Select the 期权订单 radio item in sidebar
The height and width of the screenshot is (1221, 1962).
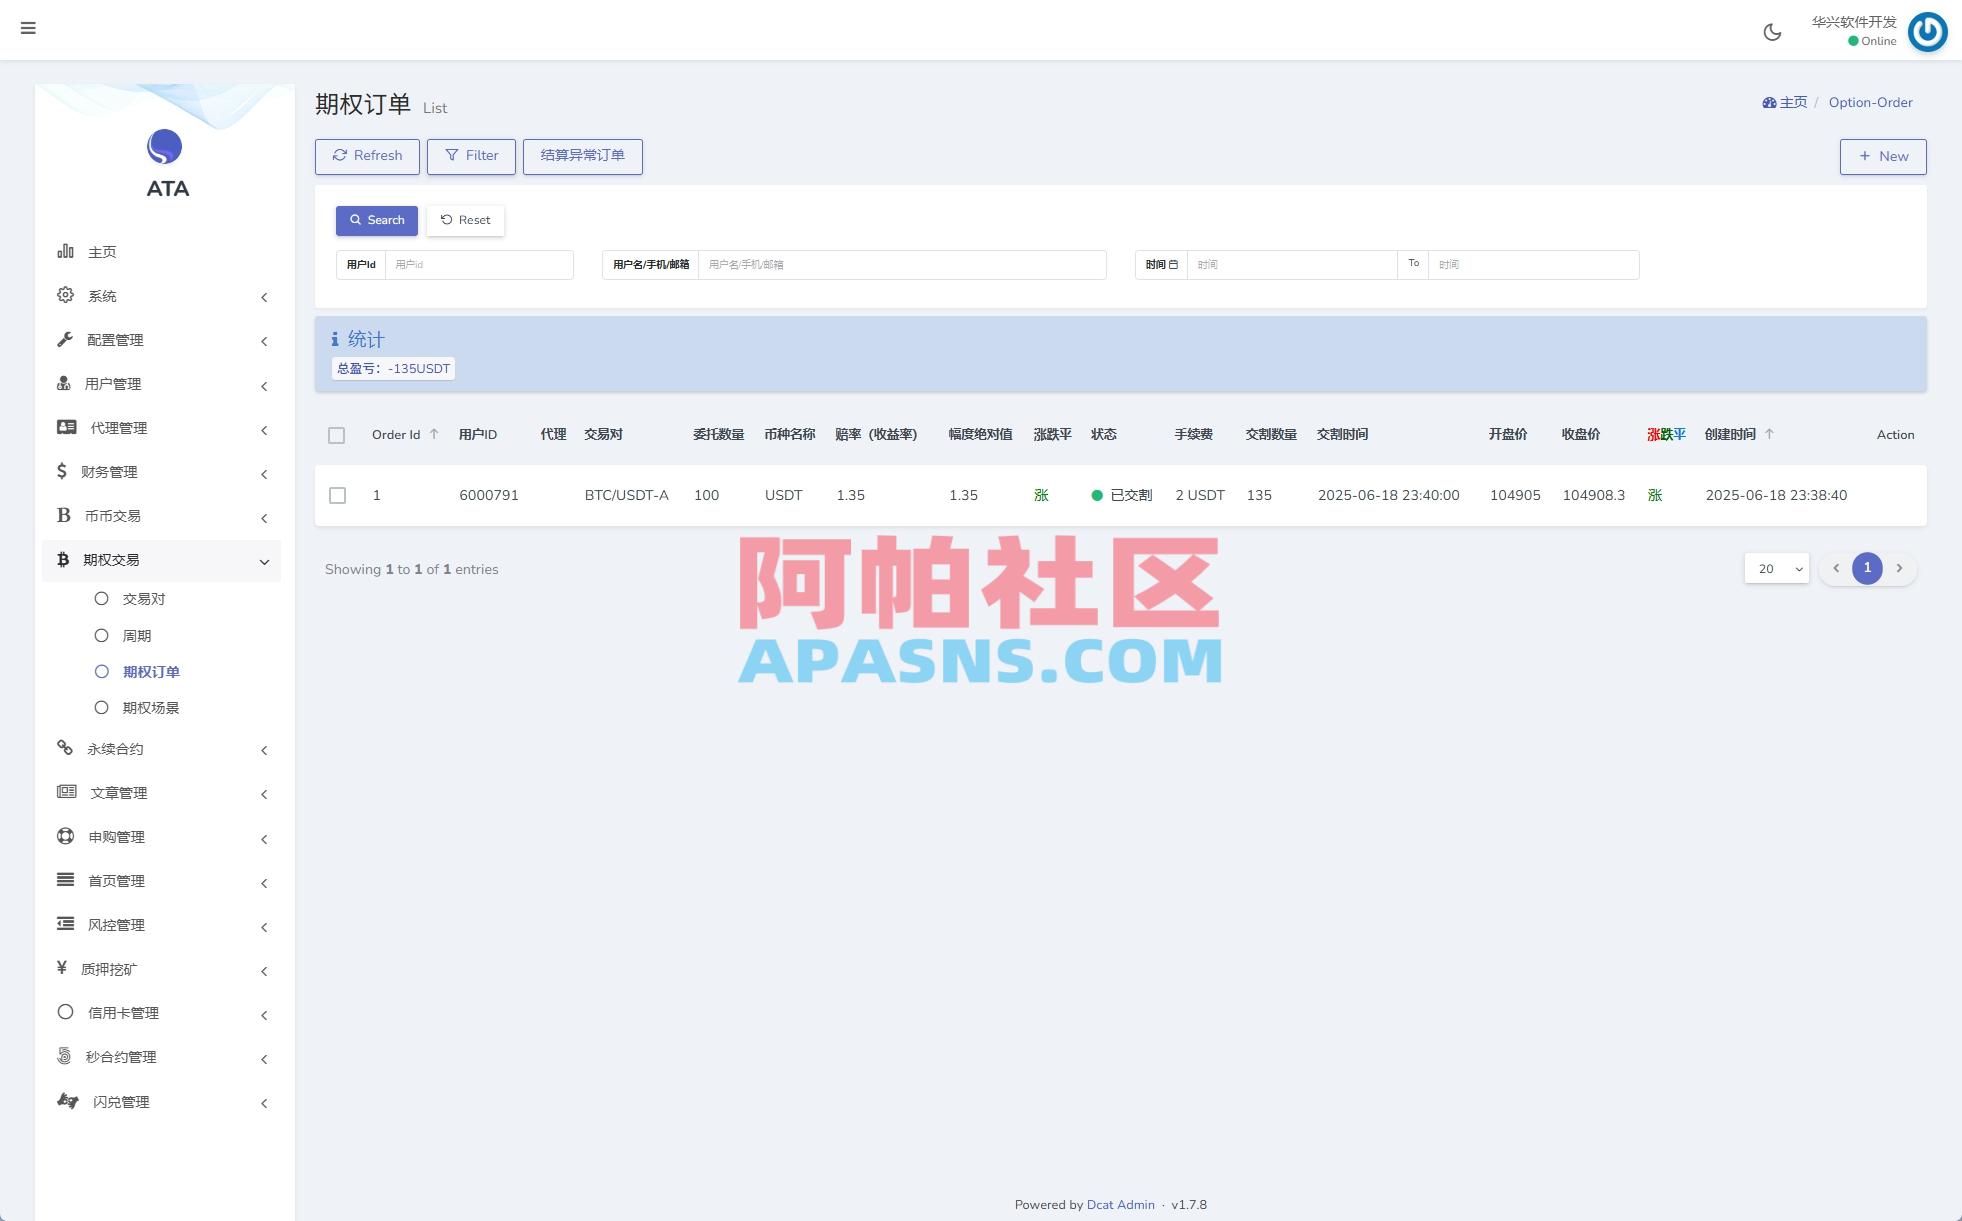(x=151, y=671)
